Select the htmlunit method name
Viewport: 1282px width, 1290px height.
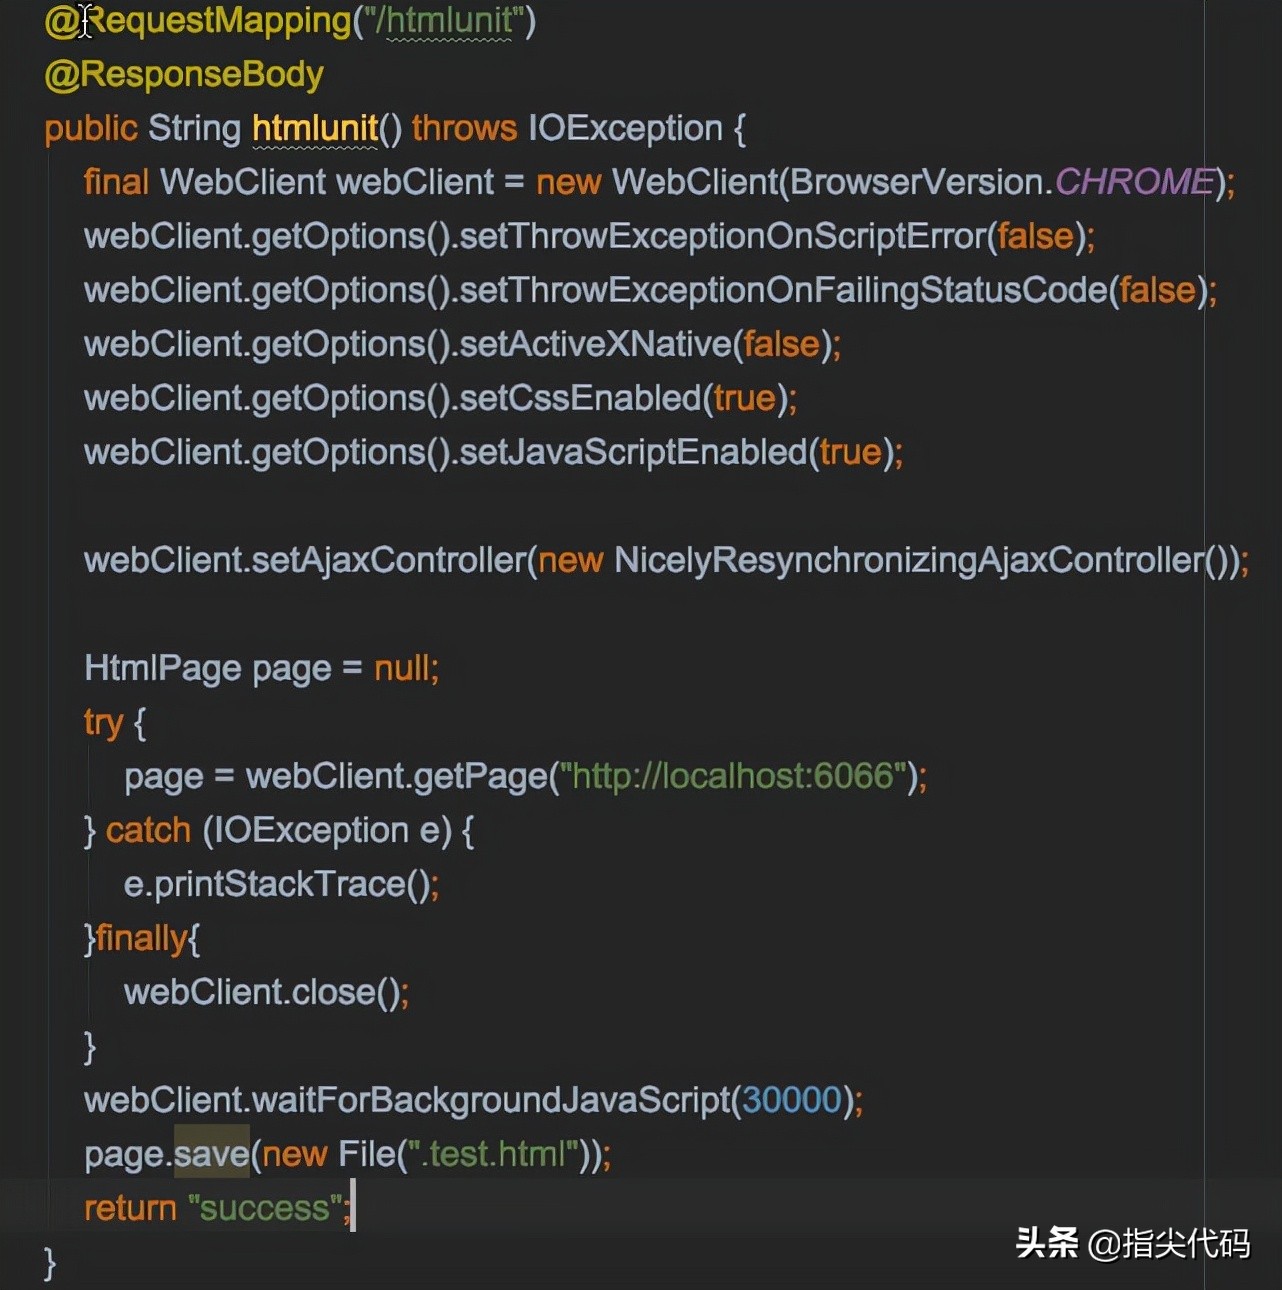[x=314, y=128]
